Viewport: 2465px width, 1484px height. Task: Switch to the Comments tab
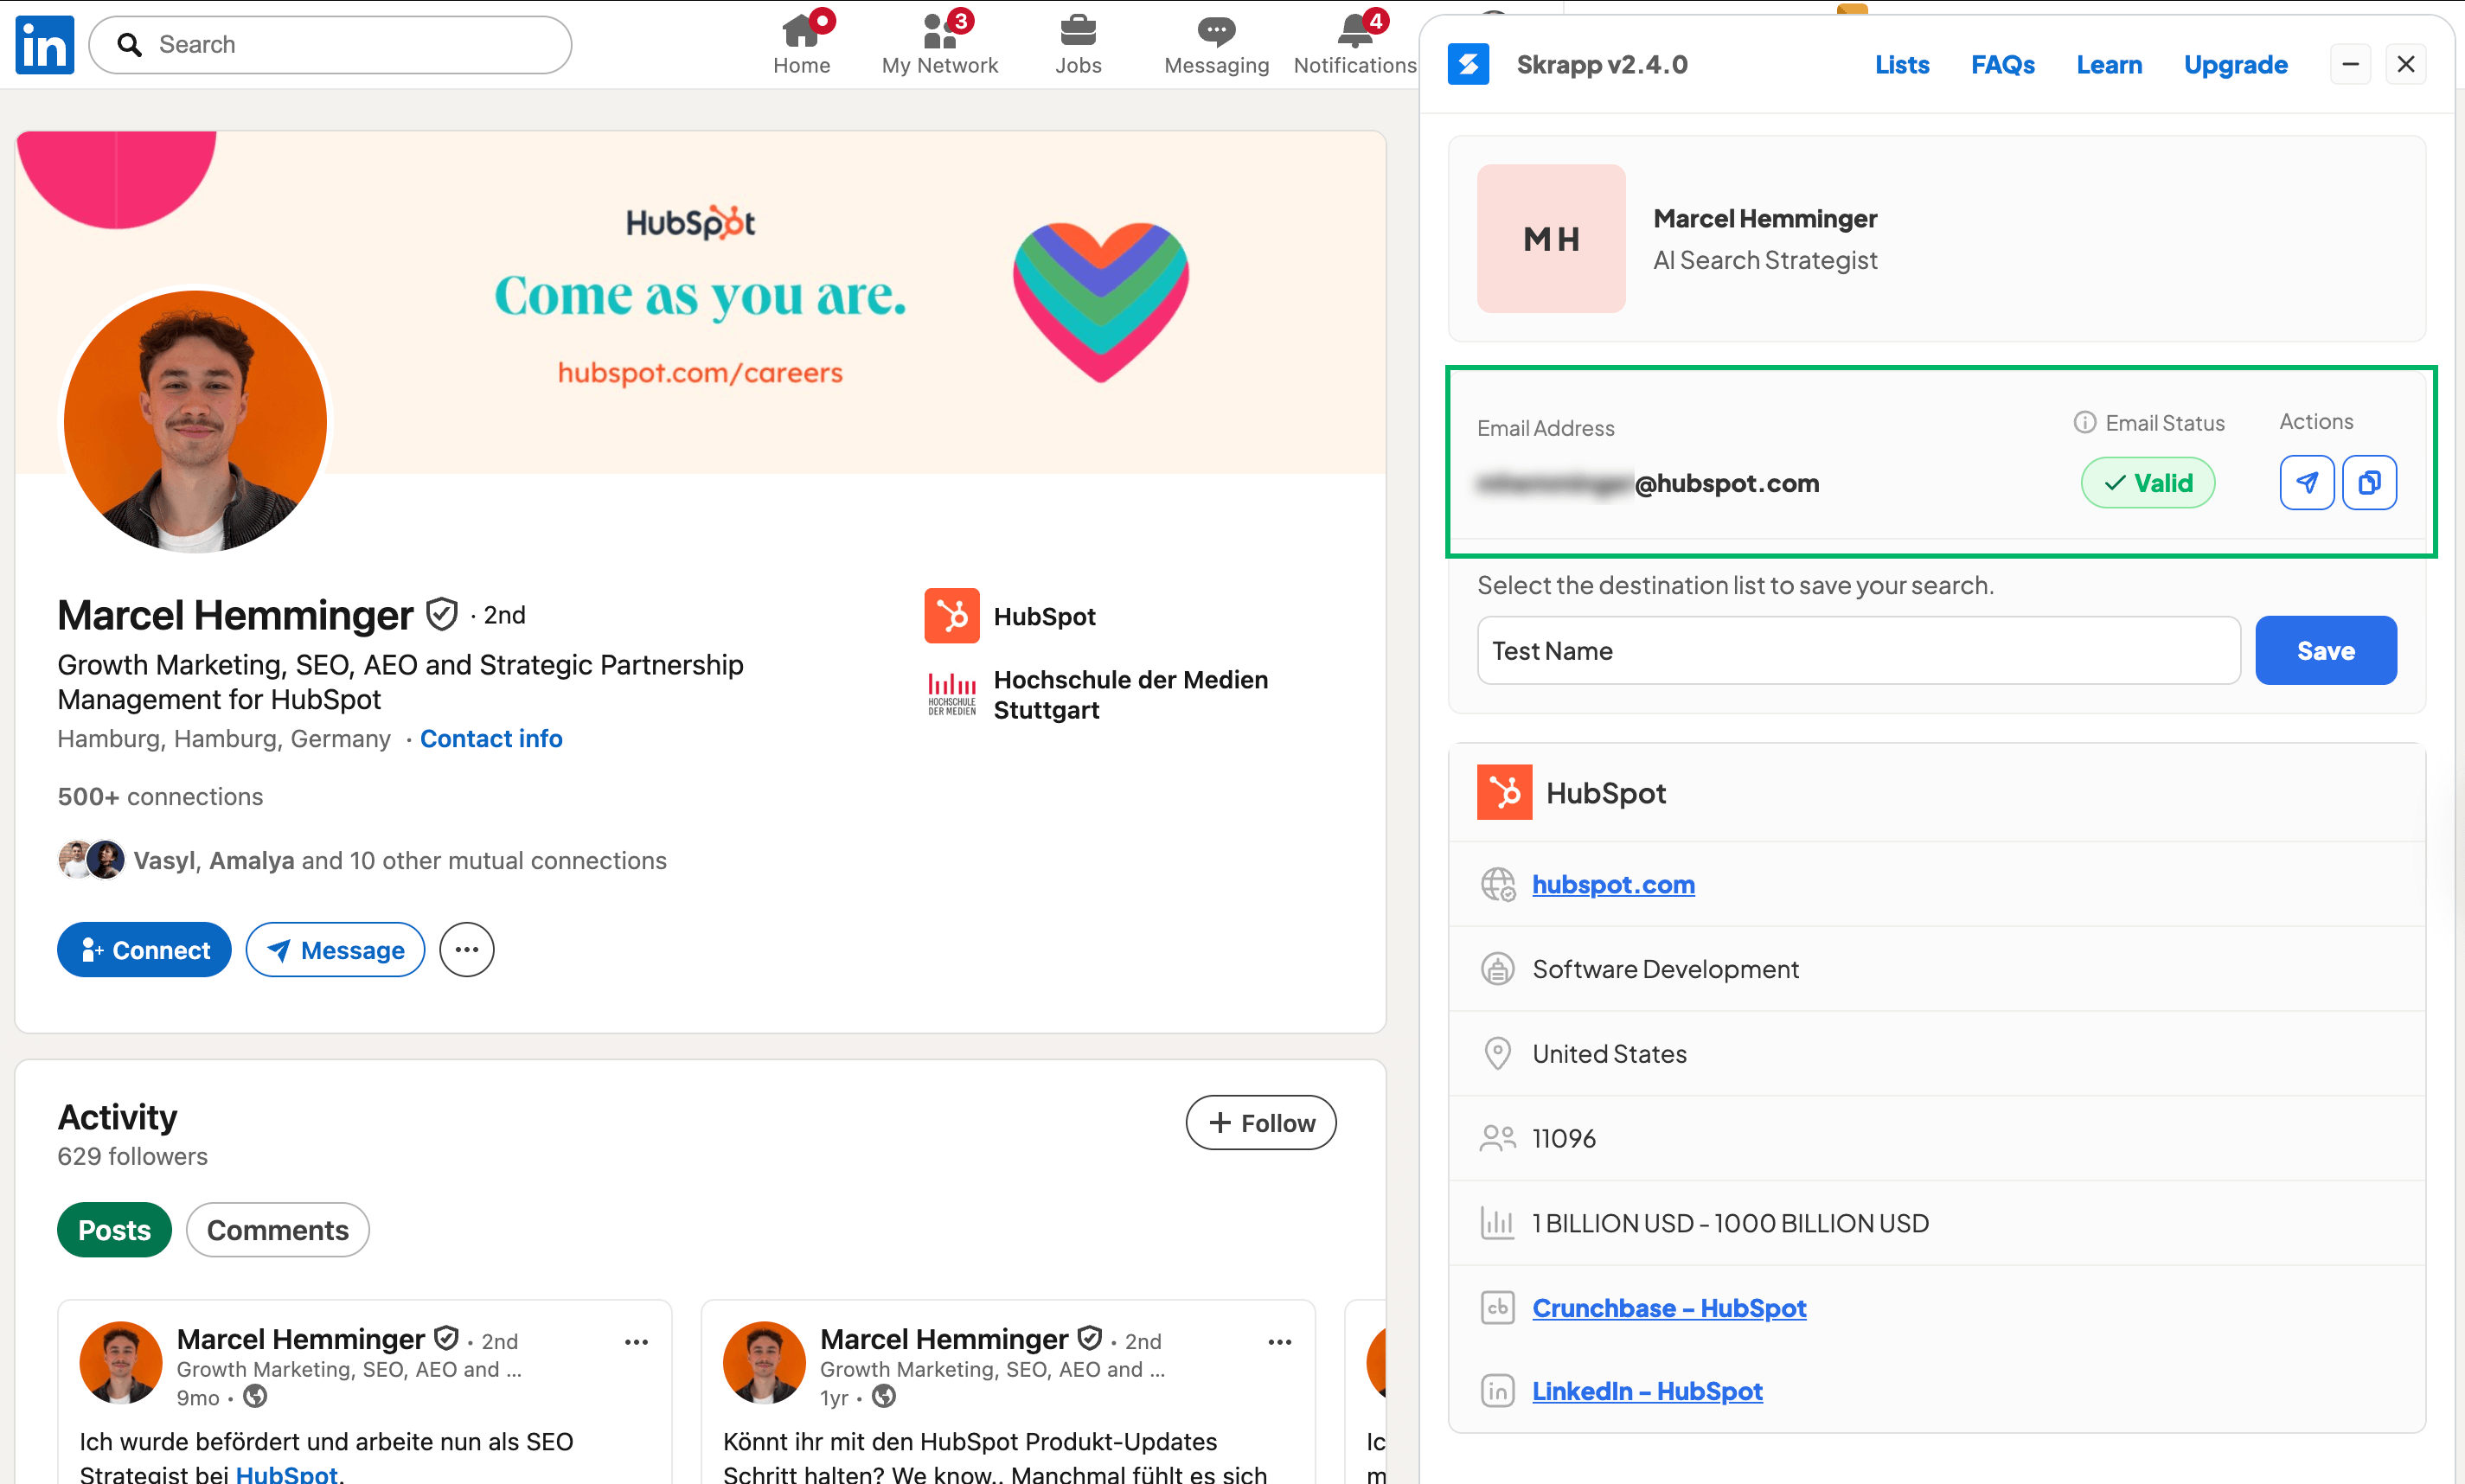277,1229
